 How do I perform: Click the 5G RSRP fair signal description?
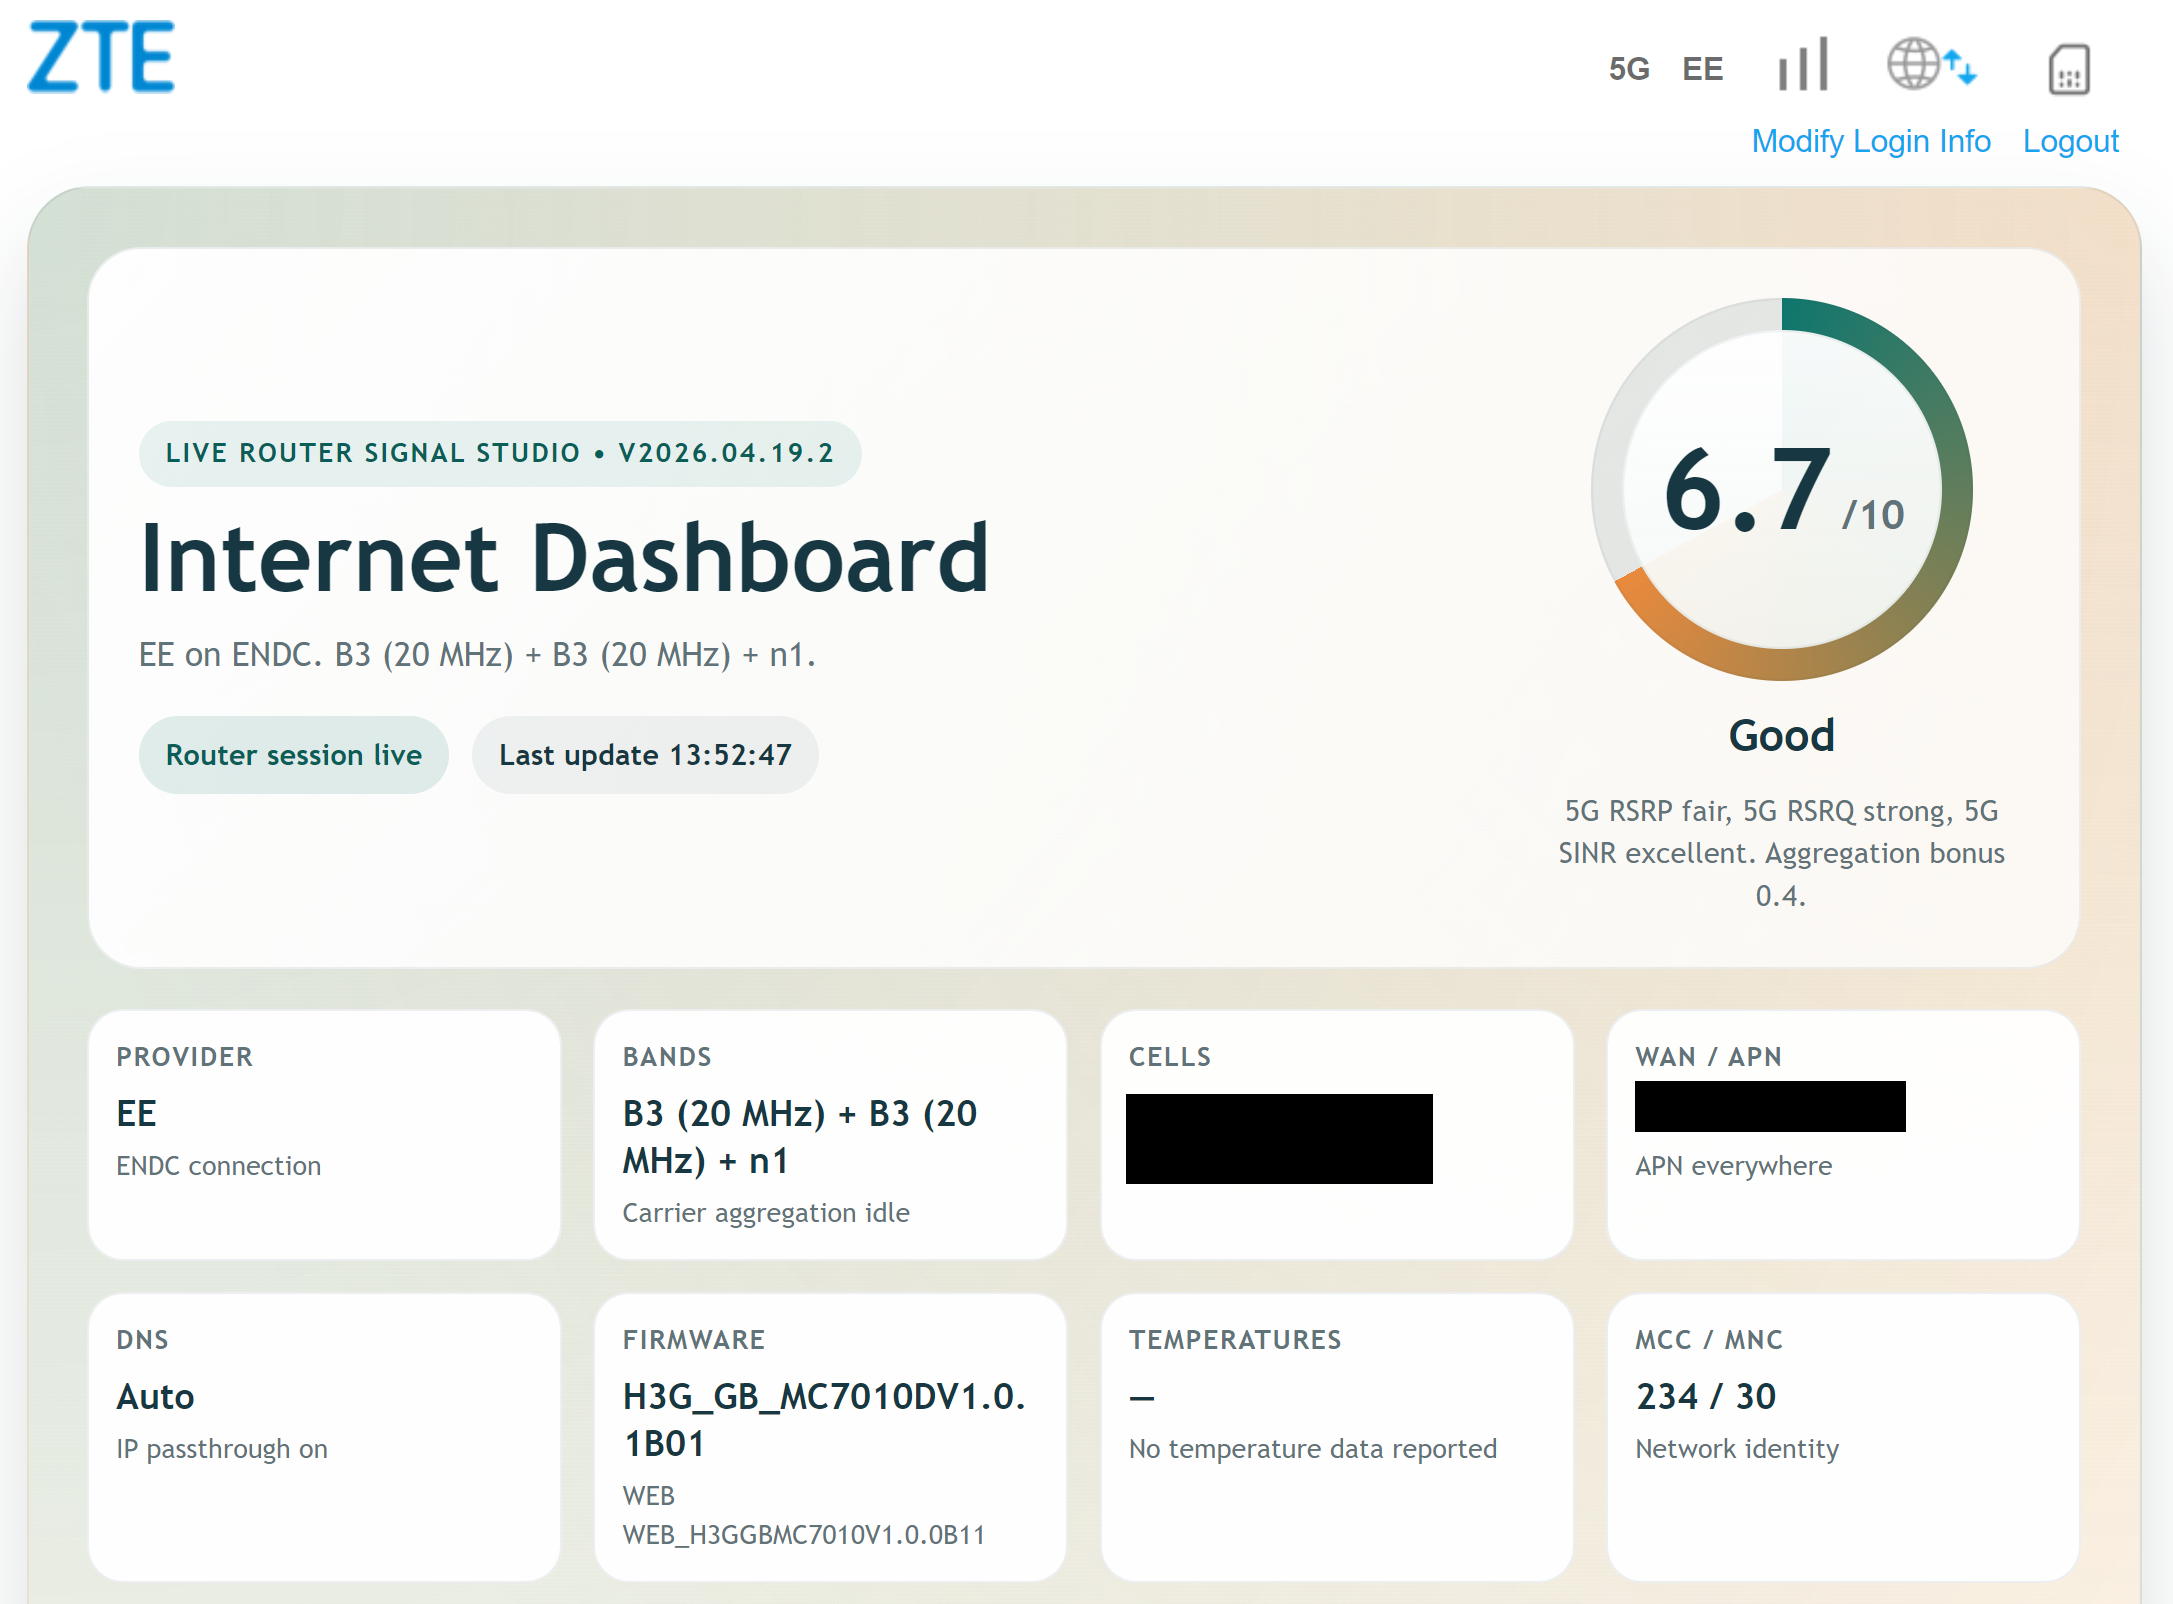[x=1782, y=853]
